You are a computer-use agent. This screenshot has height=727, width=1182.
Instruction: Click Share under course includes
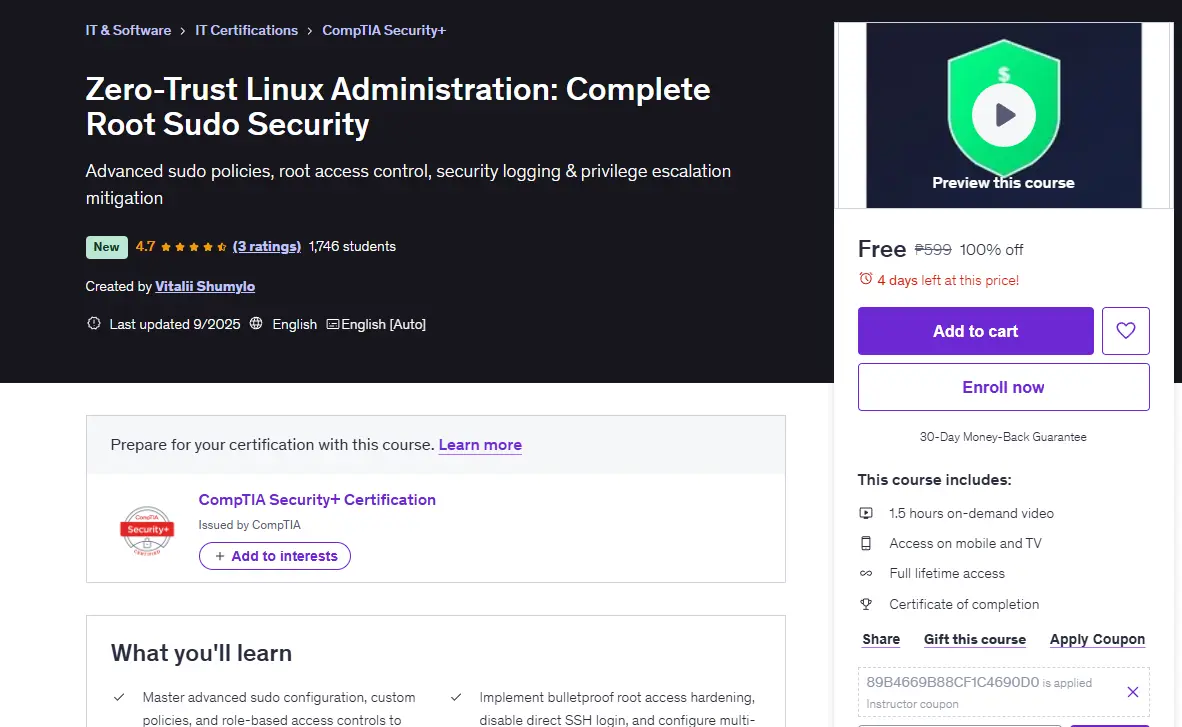pos(881,640)
